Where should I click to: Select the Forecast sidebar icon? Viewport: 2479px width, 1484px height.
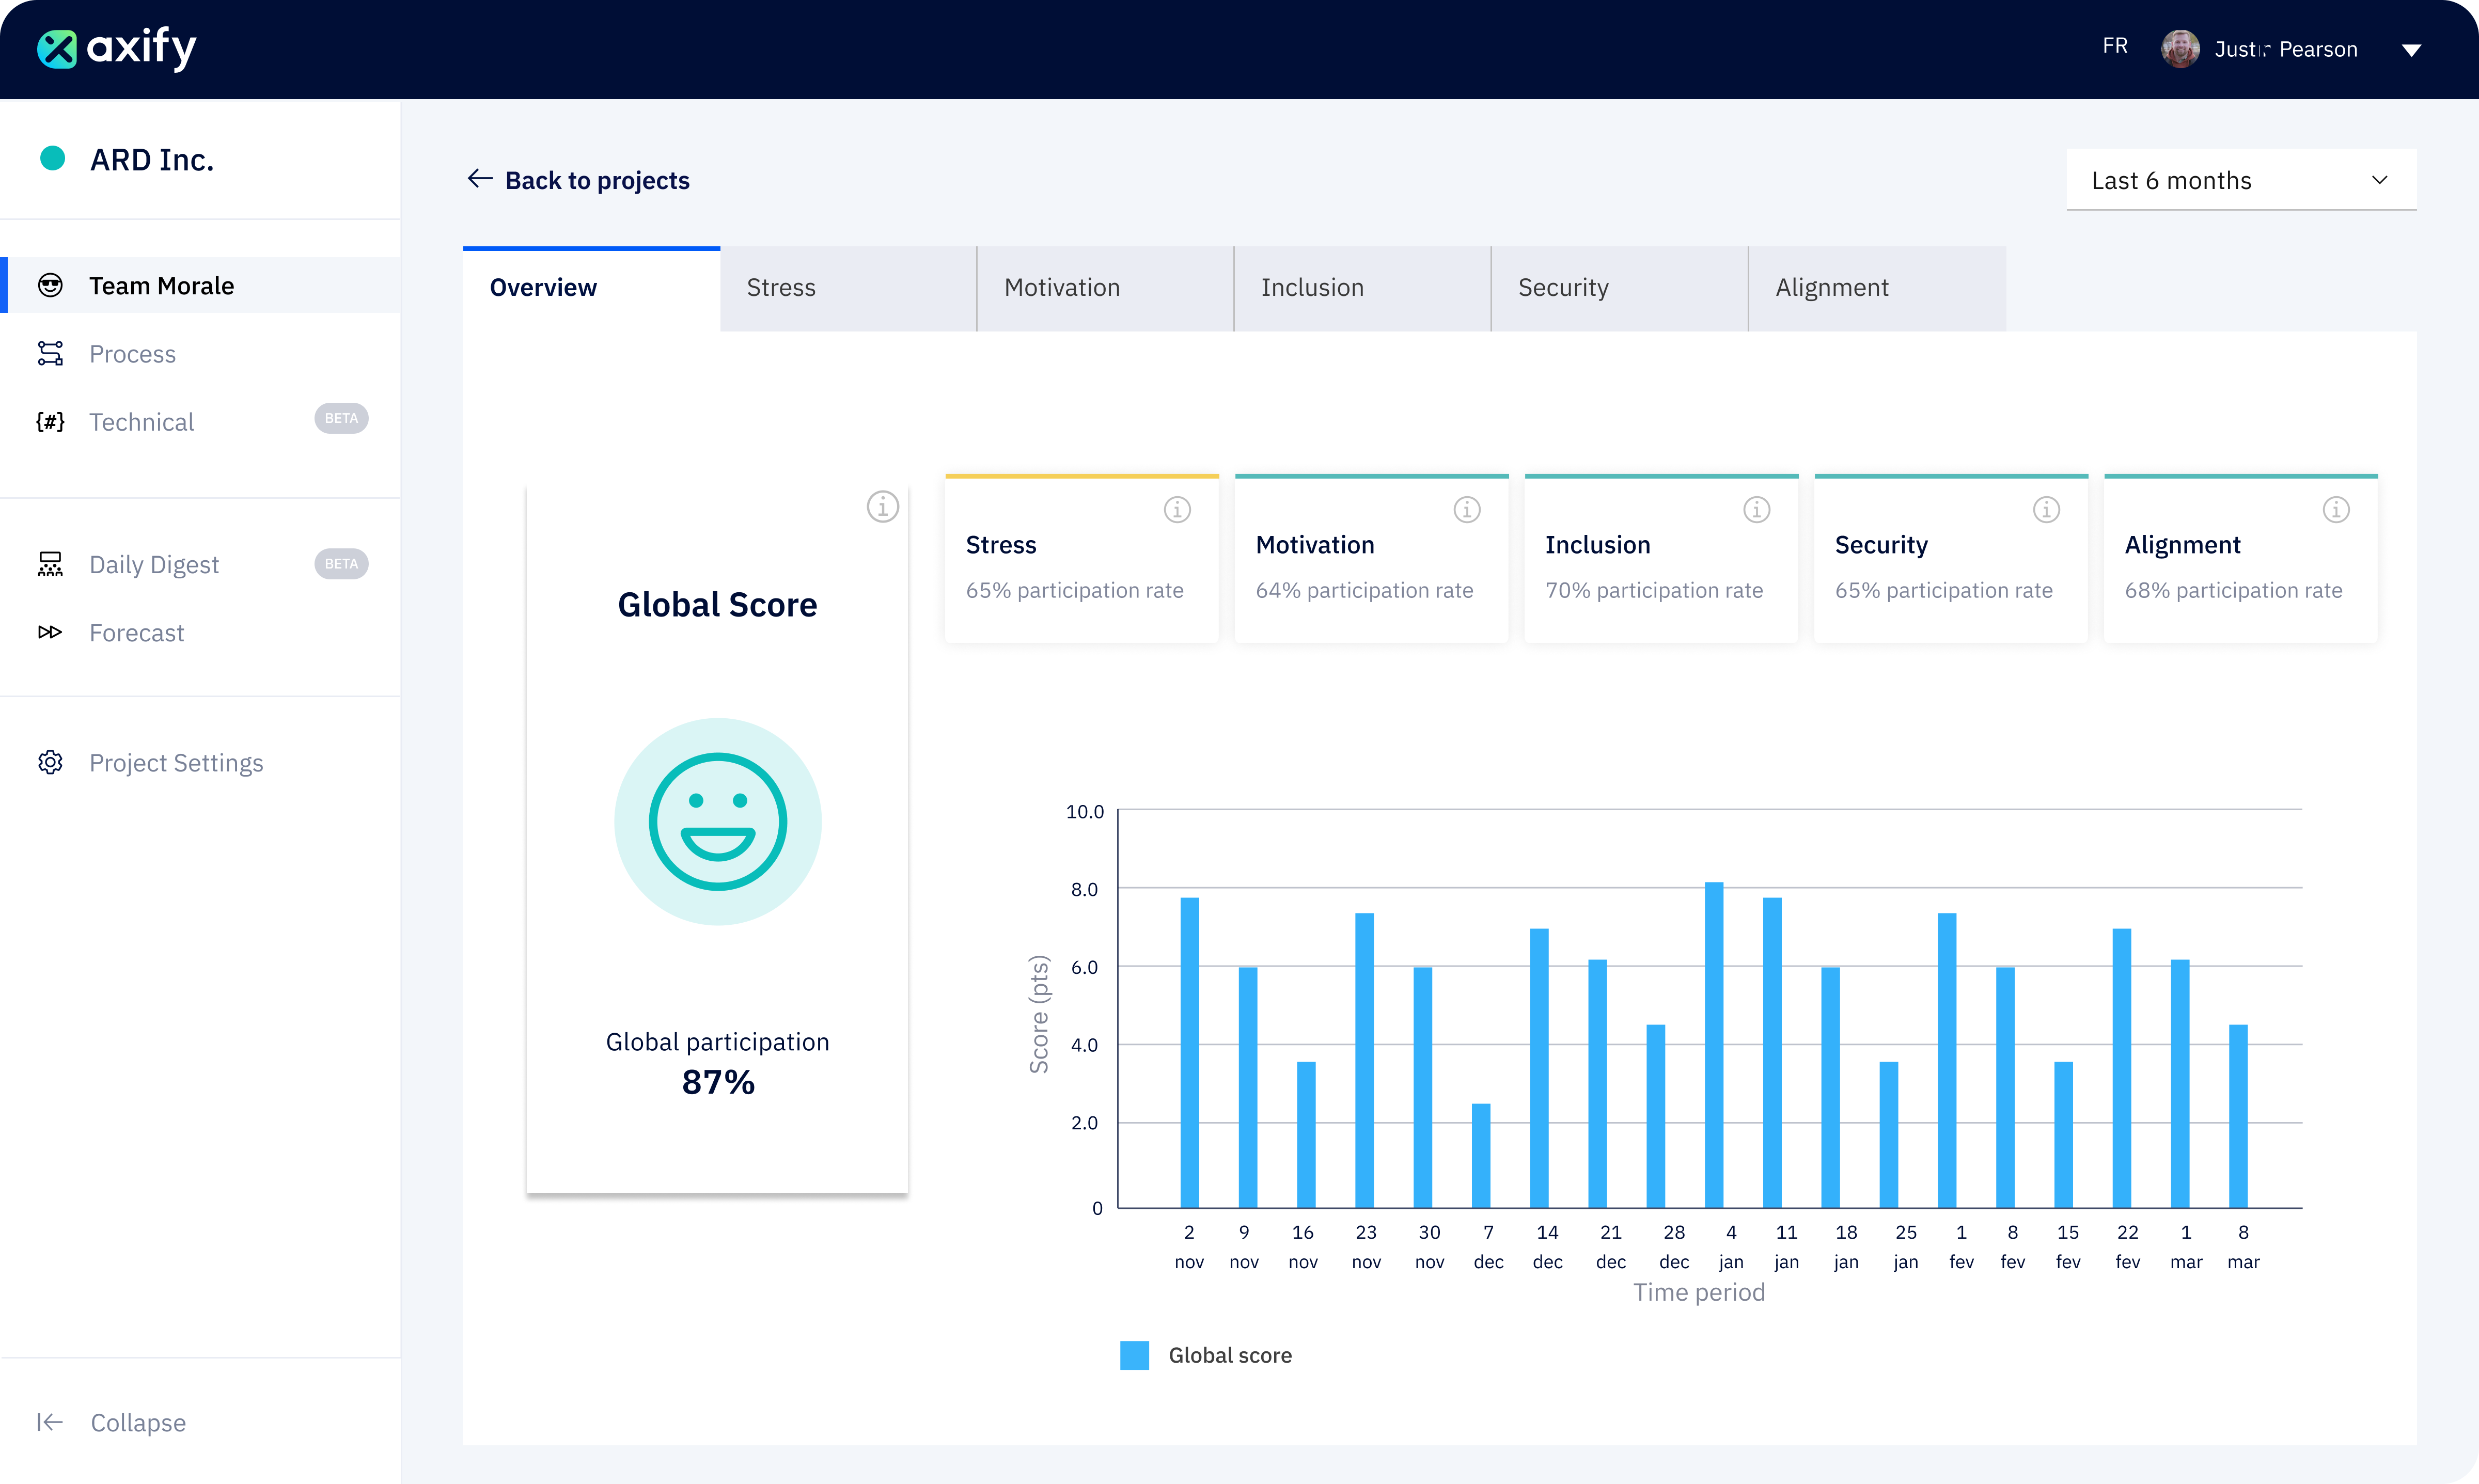tap(51, 632)
